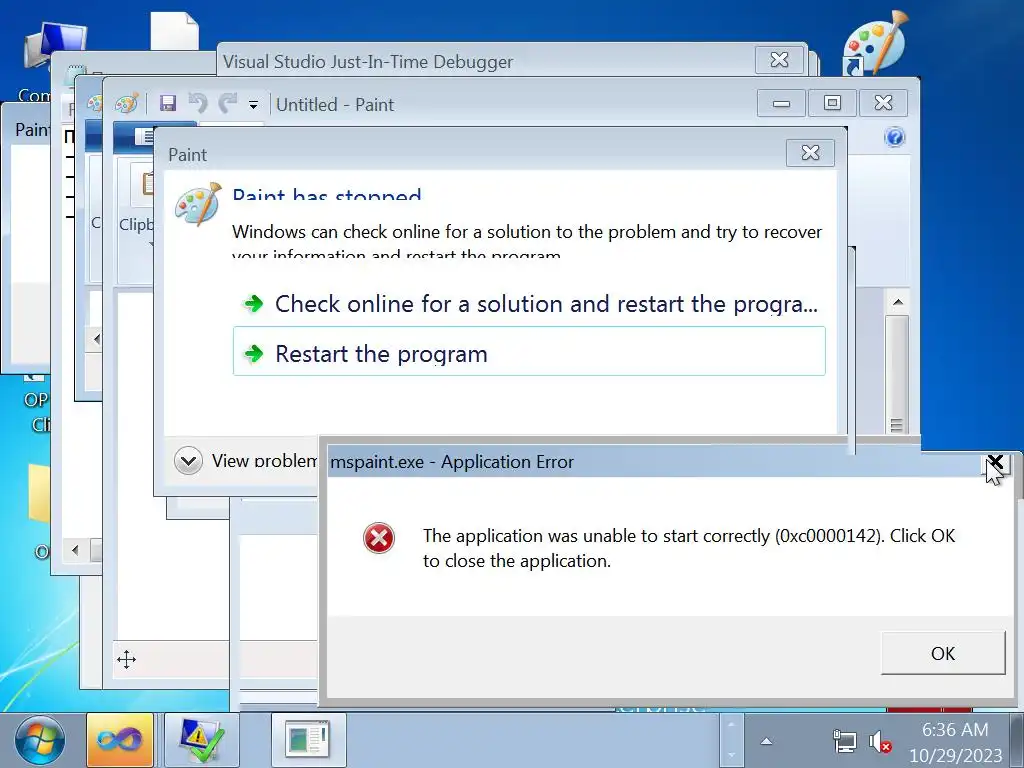Viewport: 1024px width, 768px height.
Task: Expand View problem details chevron
Action: tap(188, 461)
